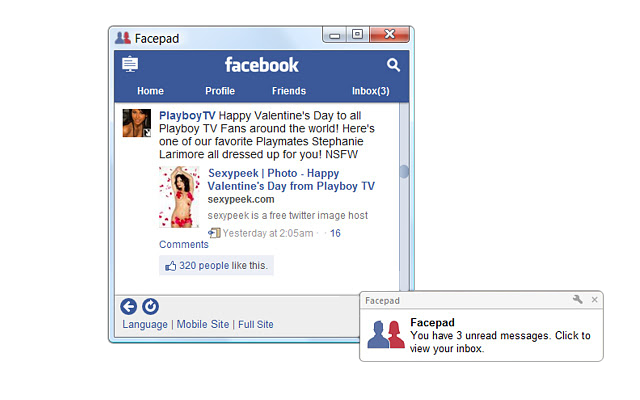Click the Language link

[x=145, y=324]
